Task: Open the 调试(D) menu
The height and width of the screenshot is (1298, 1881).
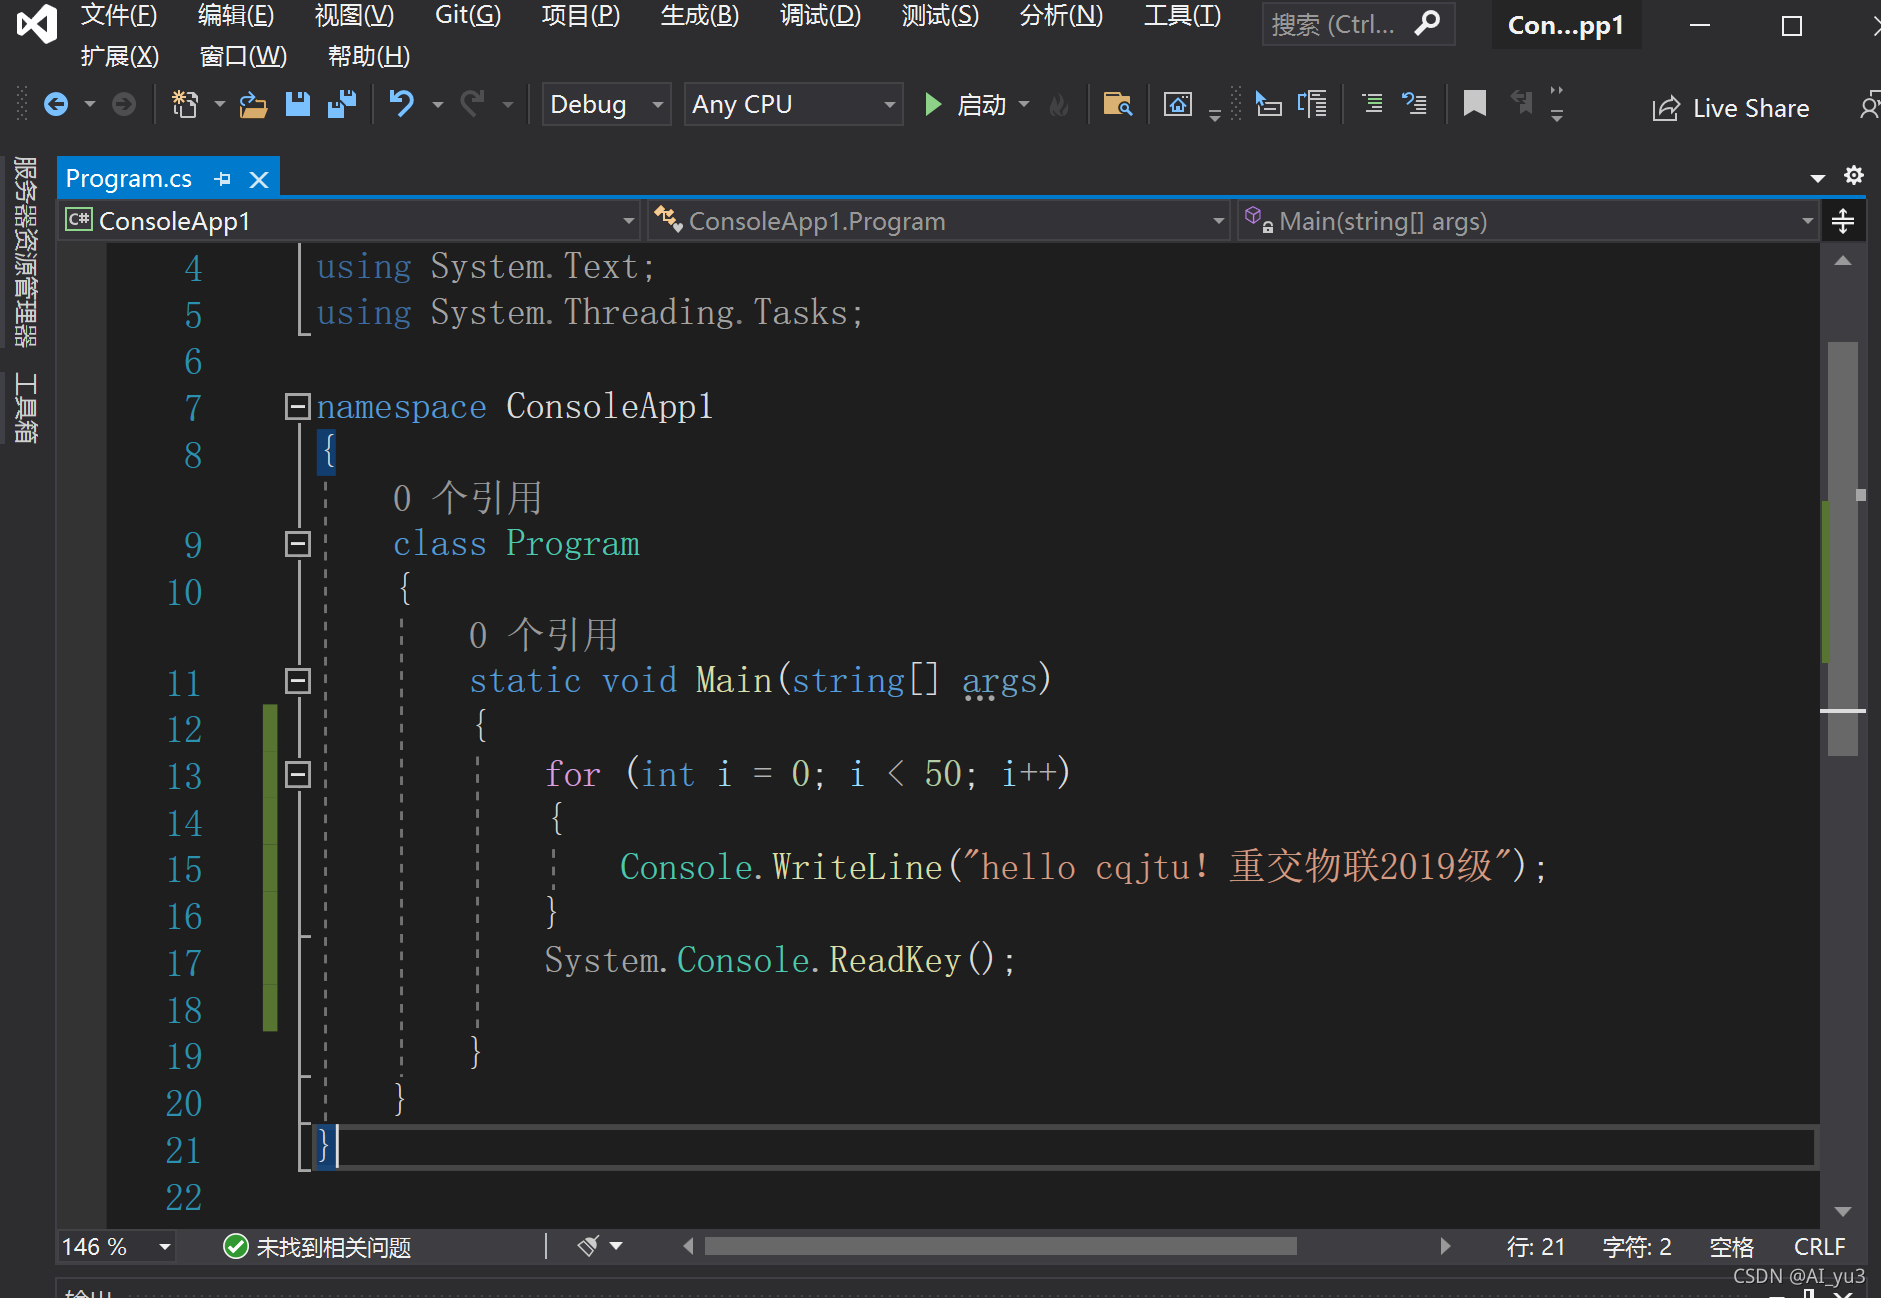Action: (x=821, y=15)
